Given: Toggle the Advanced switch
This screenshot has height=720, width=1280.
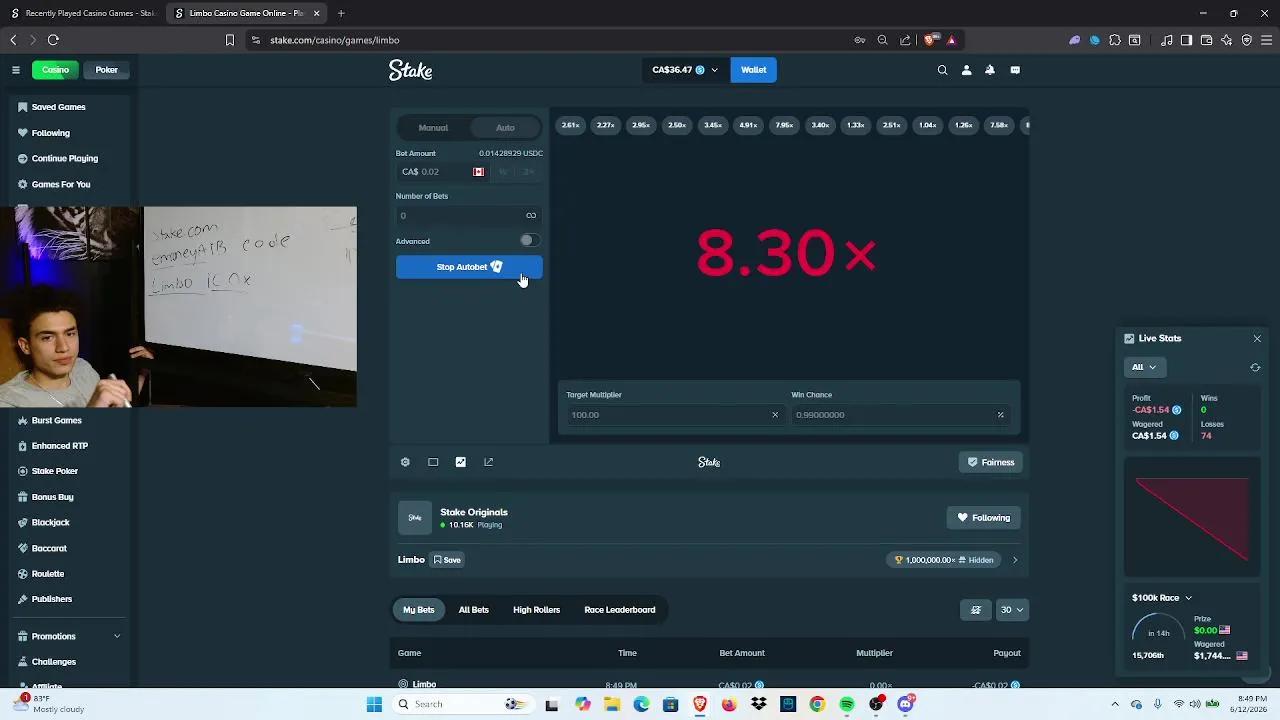Looking at the screenshot, I should (529, 240).
